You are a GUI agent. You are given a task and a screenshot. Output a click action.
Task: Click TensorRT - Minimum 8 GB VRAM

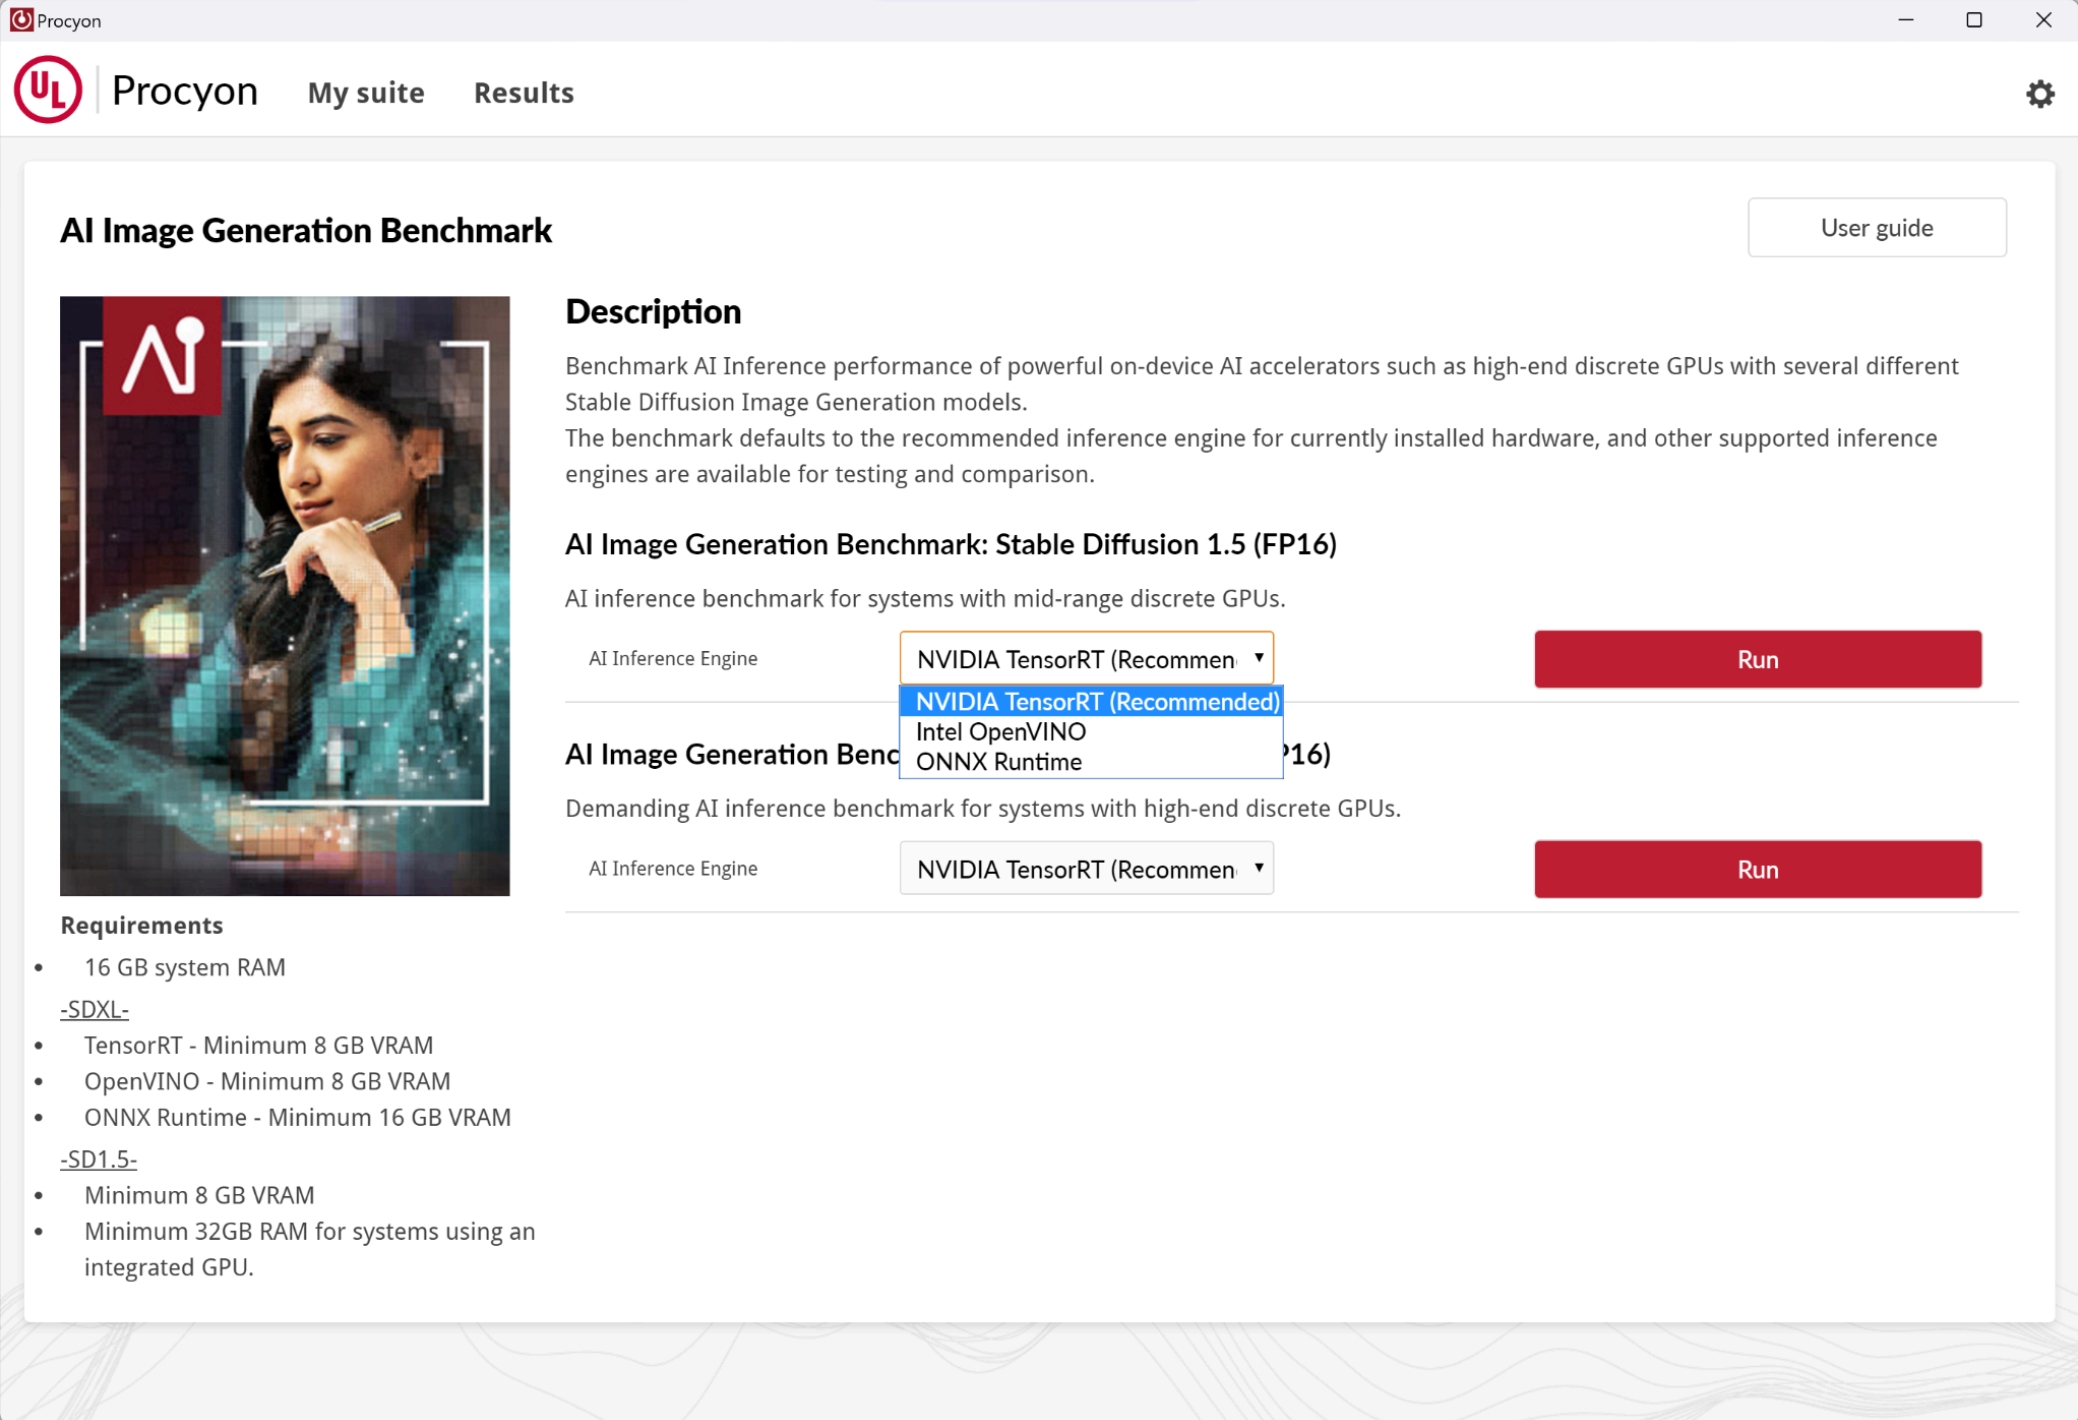tap(259, 1045)
